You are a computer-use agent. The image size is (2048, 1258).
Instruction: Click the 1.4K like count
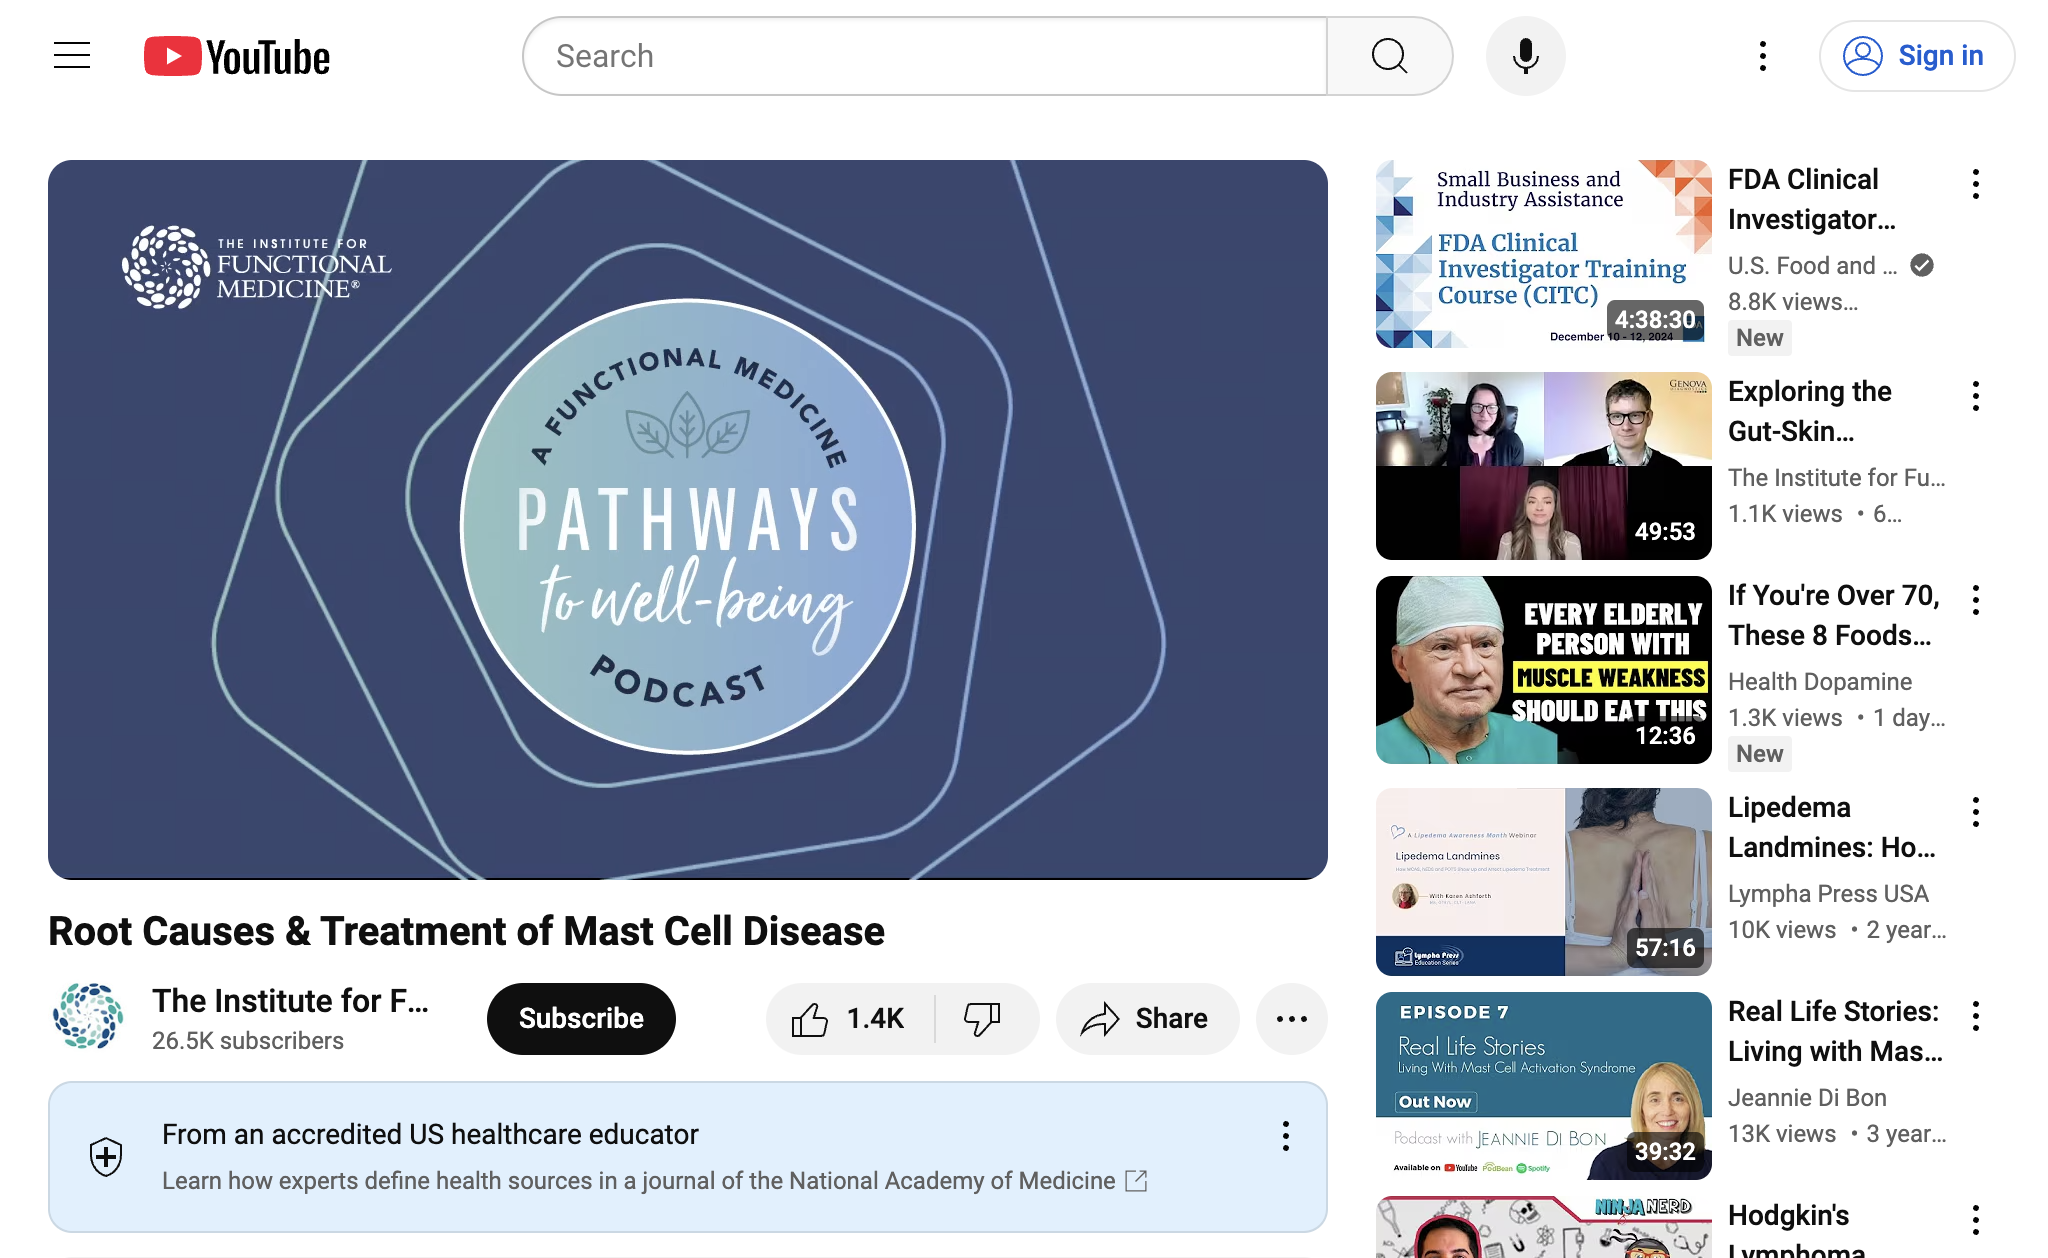click(875, 1019)
